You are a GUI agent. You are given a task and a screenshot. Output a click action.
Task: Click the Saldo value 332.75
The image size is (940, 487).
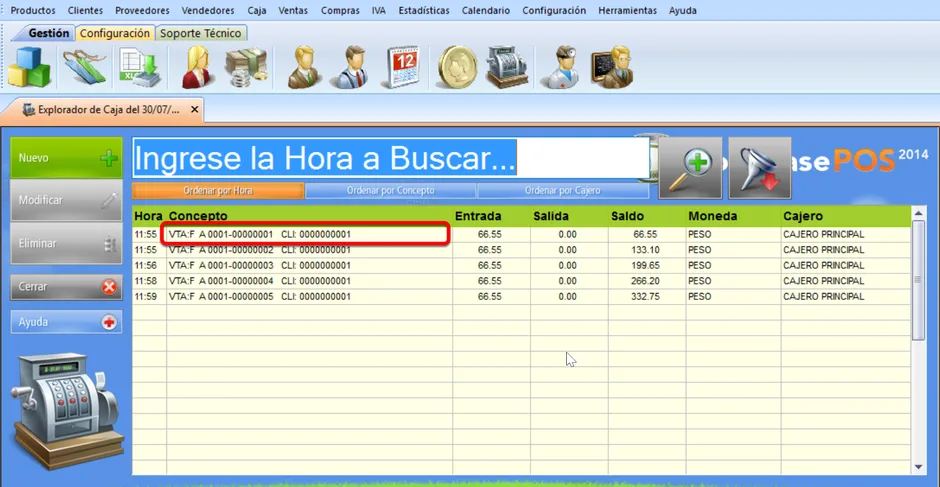coord(645,297)
